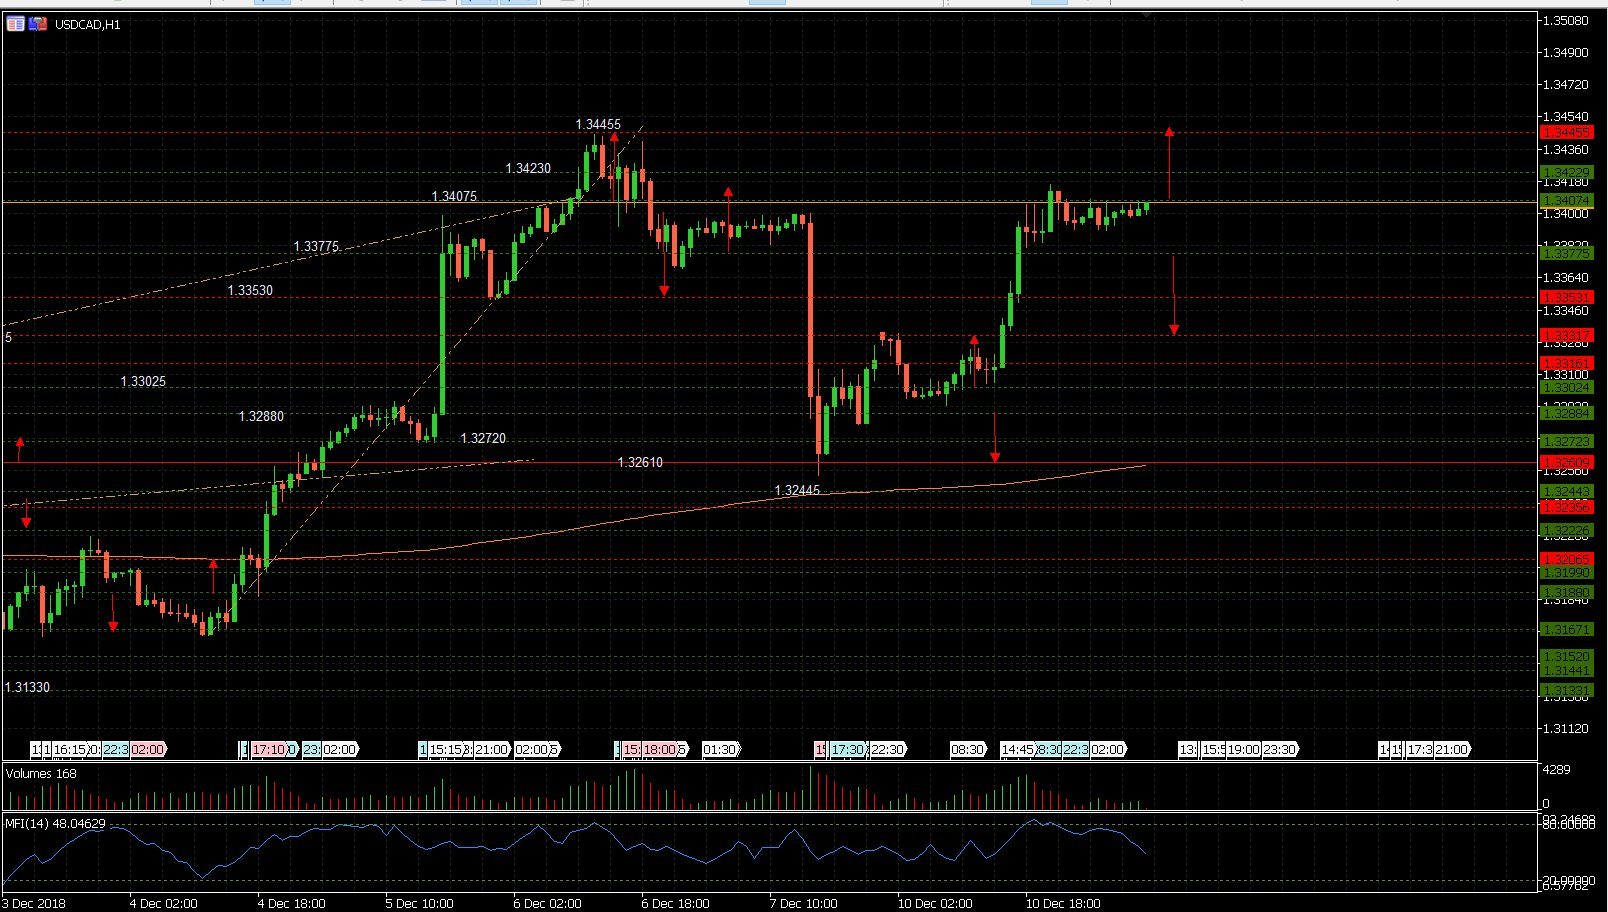Click the 08:30 news event marker
The height and width of the screenshot is (912, 1608).
(968, 749)
